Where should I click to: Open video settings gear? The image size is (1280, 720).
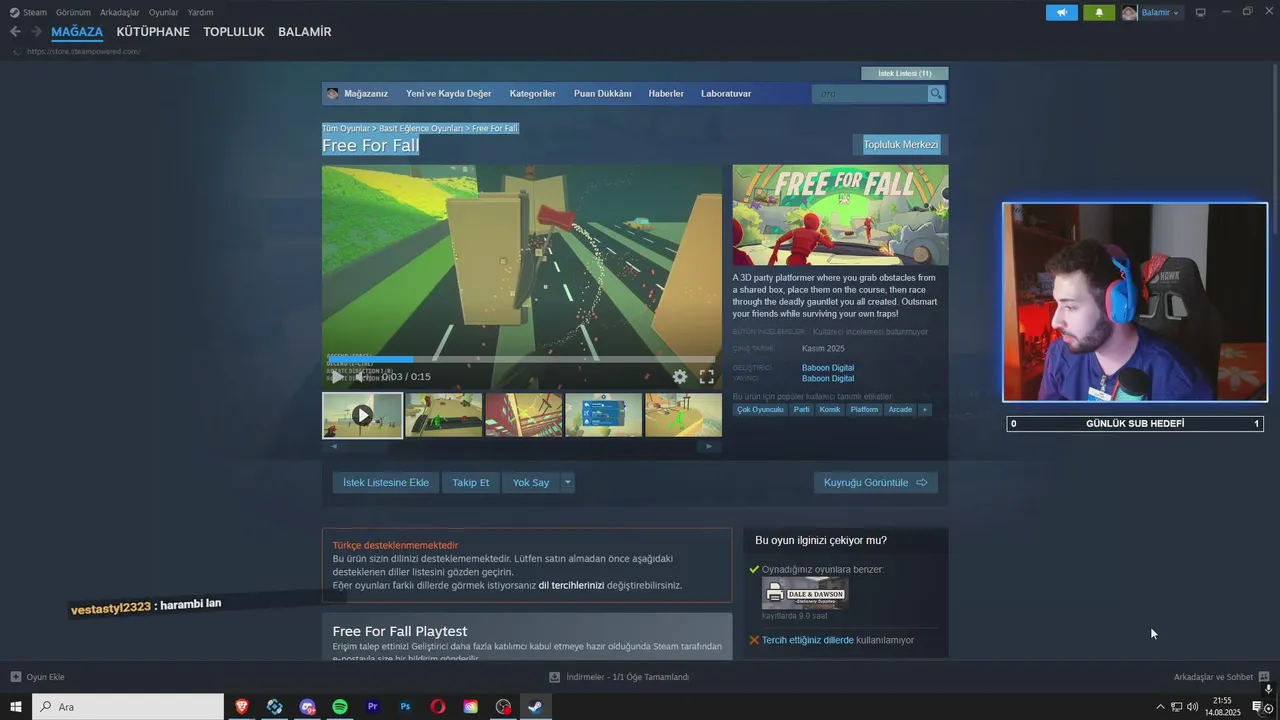680,377
